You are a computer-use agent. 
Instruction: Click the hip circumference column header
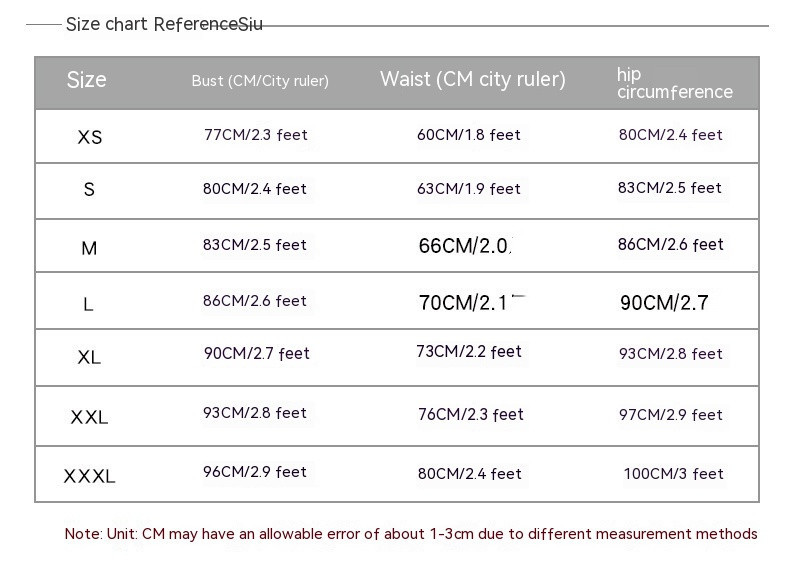pyautogui.click(x=674, y=83)
